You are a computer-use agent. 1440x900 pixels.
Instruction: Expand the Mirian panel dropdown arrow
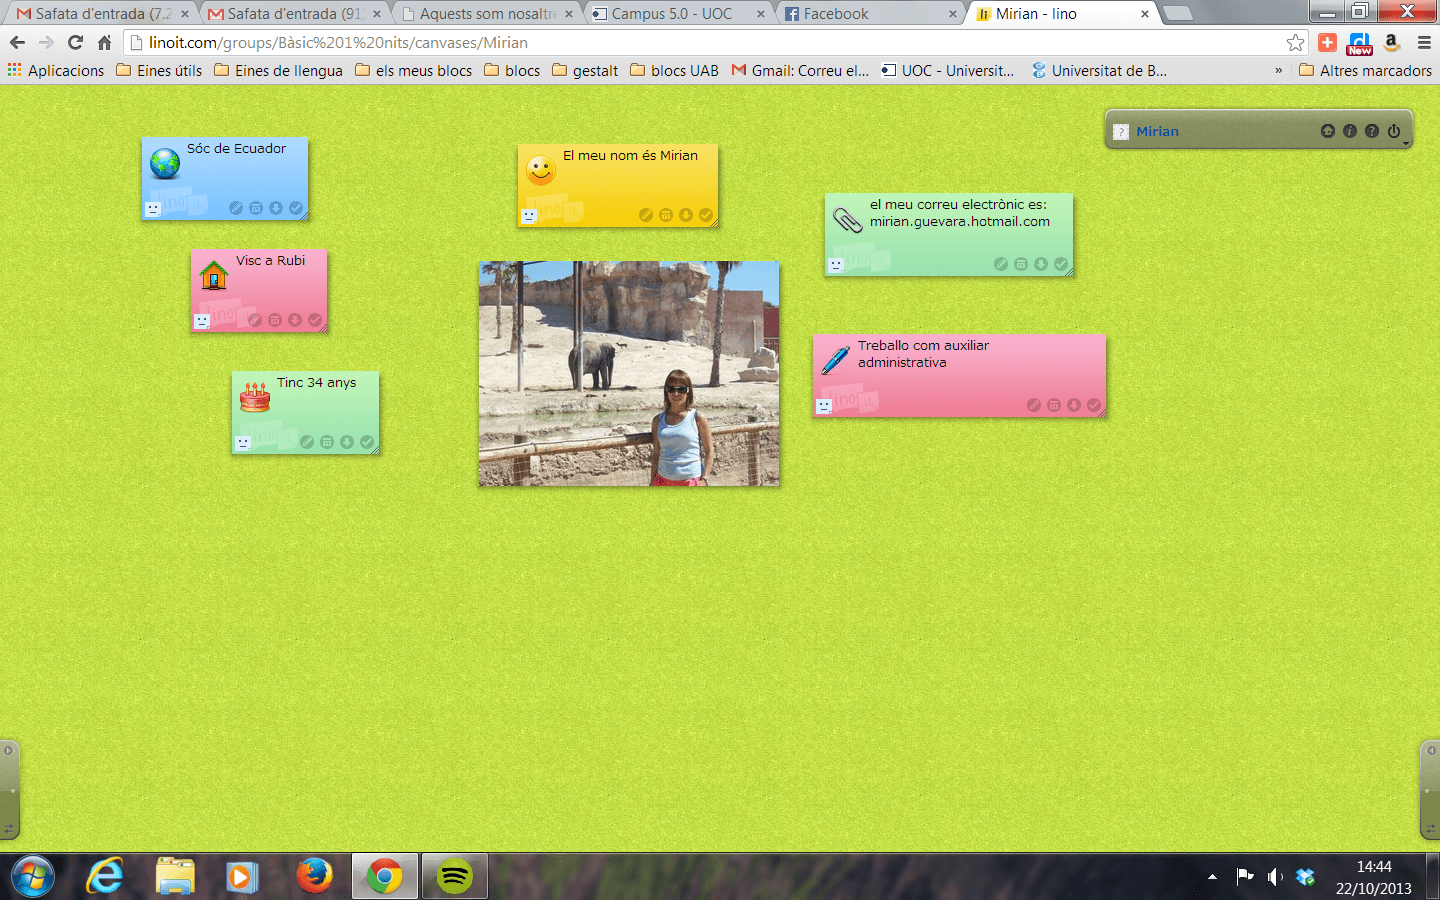pyautogui.click(x=1406, y=144)
